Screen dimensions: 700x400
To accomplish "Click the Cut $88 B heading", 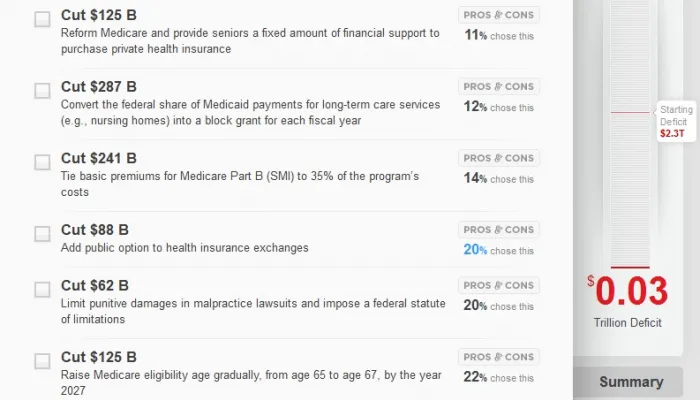I will point(95,230).
